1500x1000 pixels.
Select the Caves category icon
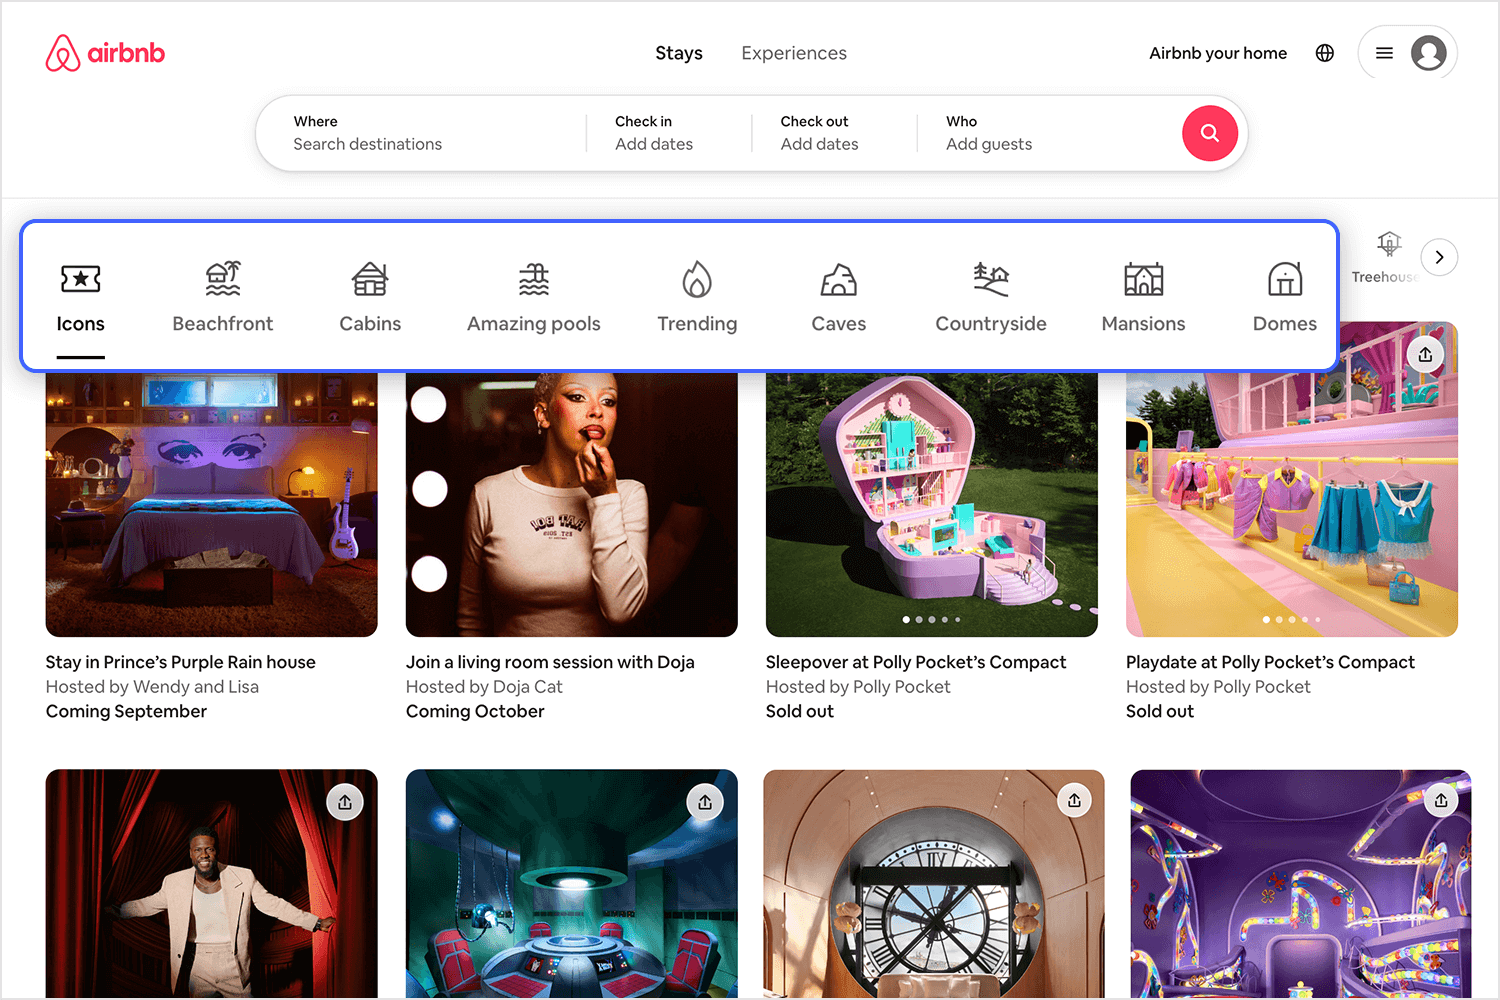click(839, 280)
